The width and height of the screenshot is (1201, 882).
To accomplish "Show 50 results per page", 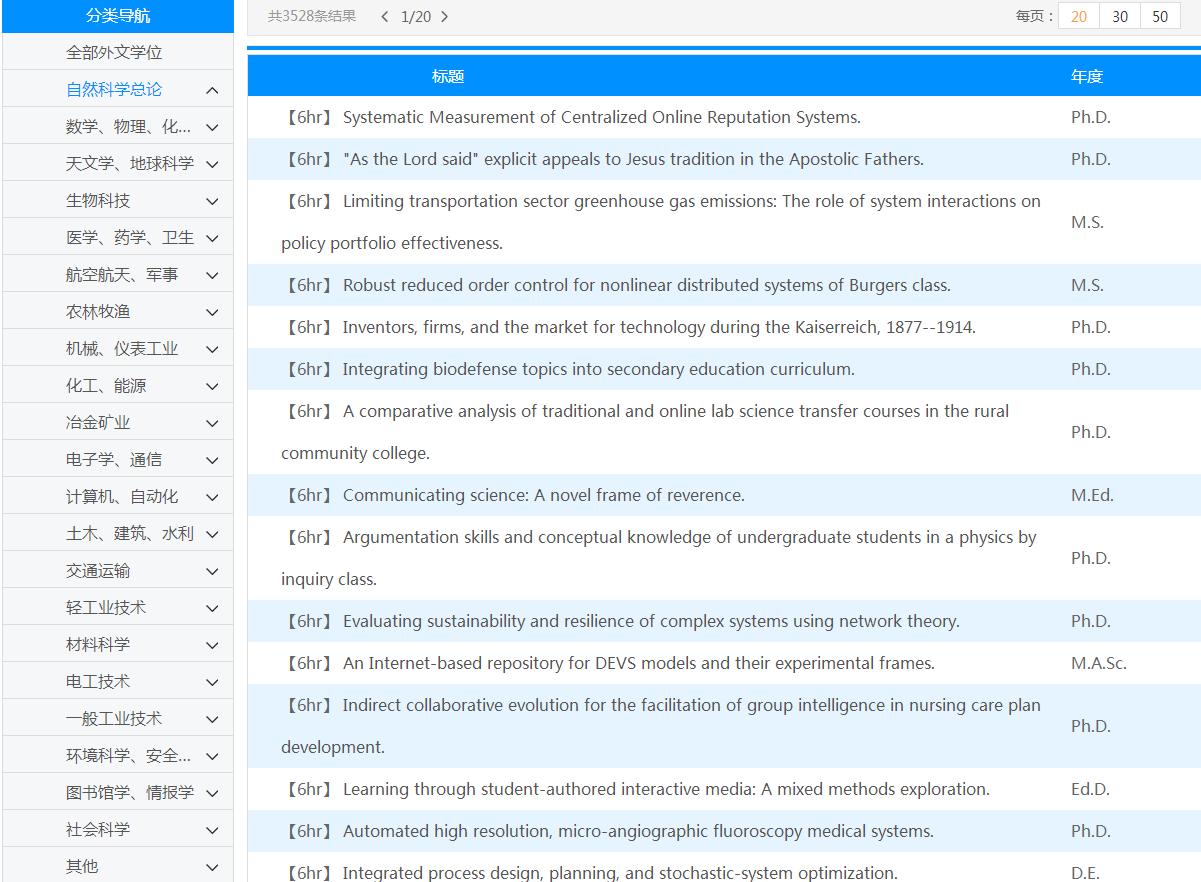I will pos(1160,16).
